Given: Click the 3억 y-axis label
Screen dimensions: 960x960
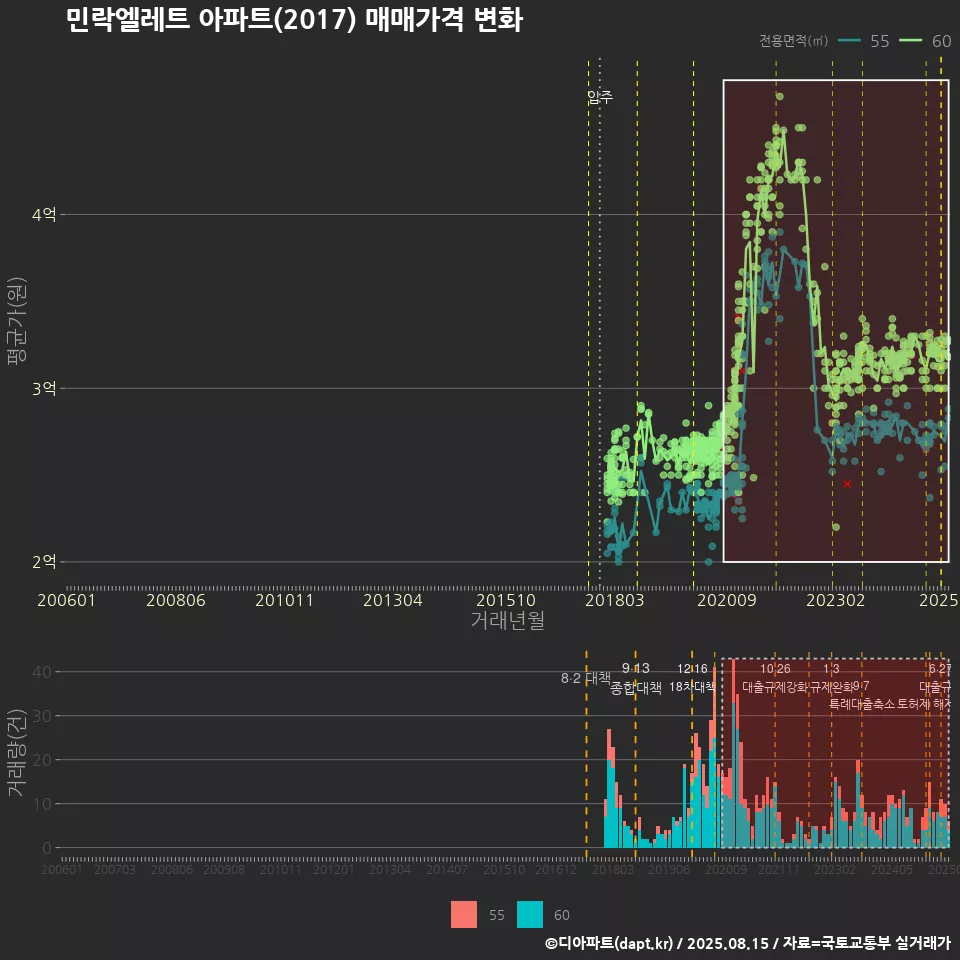Looking at the screenshot, I should point(44,389).
